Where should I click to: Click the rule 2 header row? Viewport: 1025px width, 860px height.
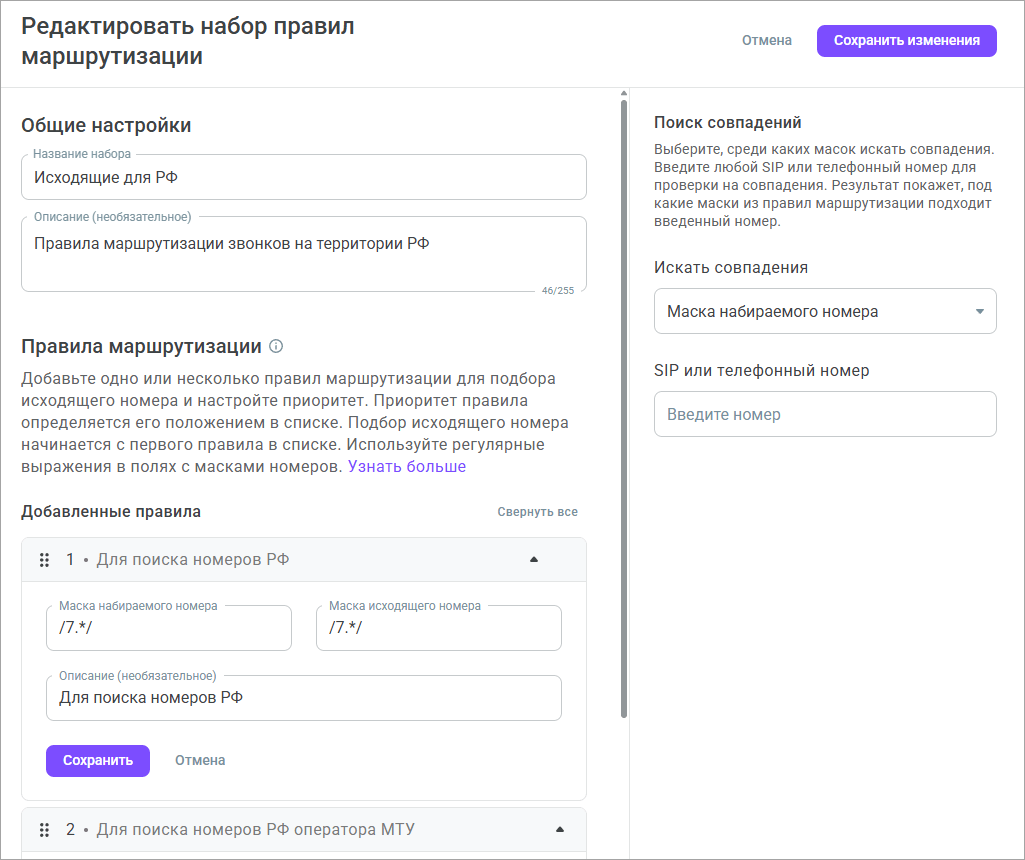(300, 829)
